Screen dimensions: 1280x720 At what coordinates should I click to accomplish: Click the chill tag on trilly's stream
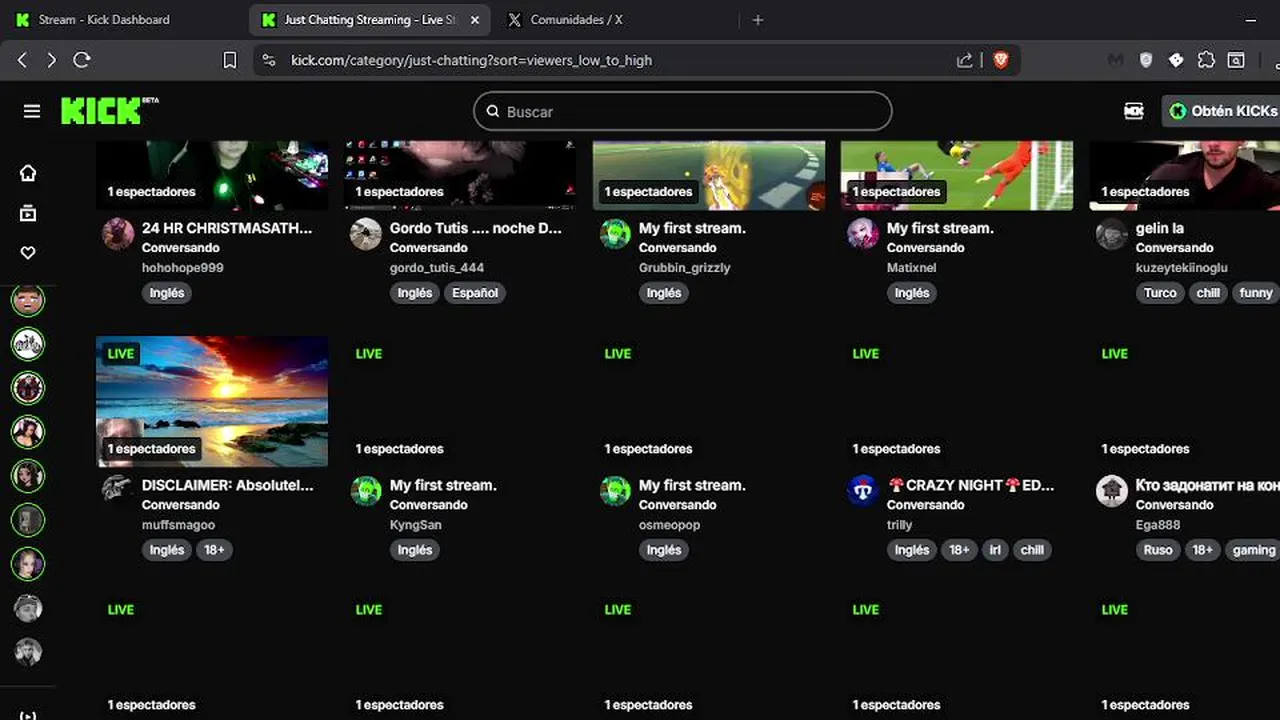tap(1032, 550)
